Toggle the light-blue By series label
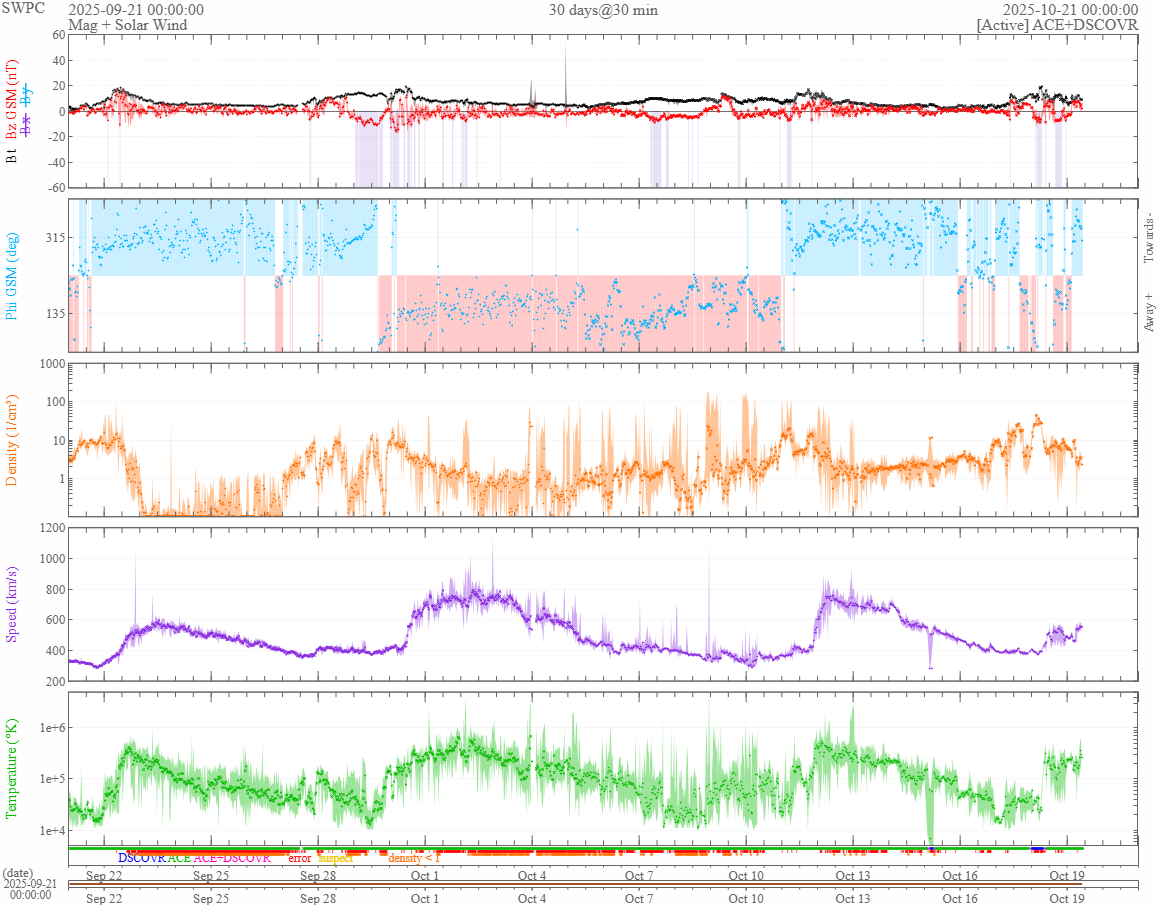This screenshot has height=905, width=1158. [27, 95]
